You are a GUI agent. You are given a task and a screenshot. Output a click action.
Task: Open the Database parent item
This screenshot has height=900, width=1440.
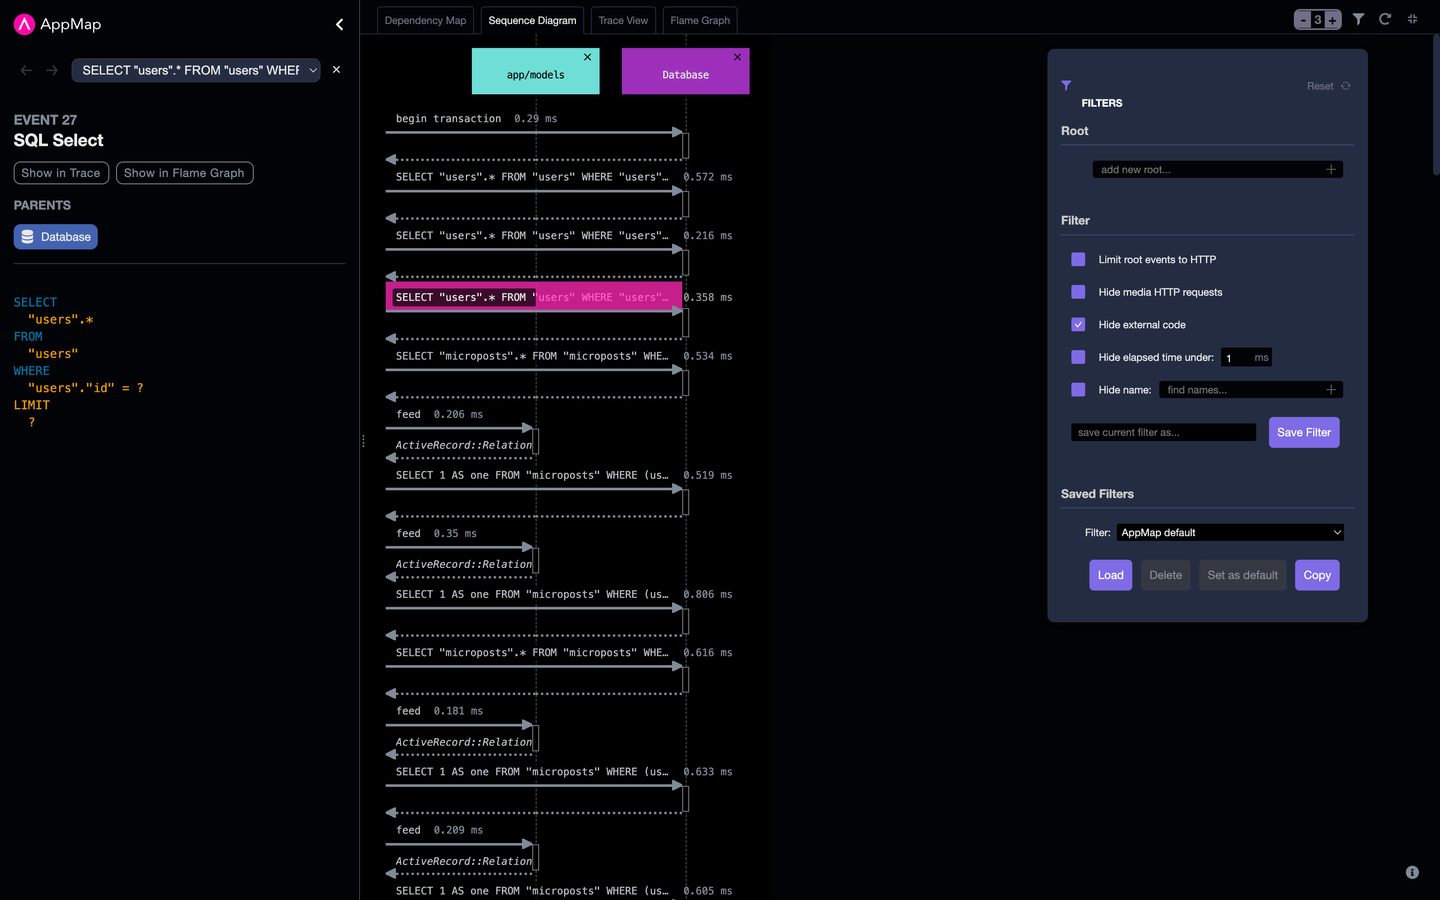pyautogui.click(x=56, y=237)
